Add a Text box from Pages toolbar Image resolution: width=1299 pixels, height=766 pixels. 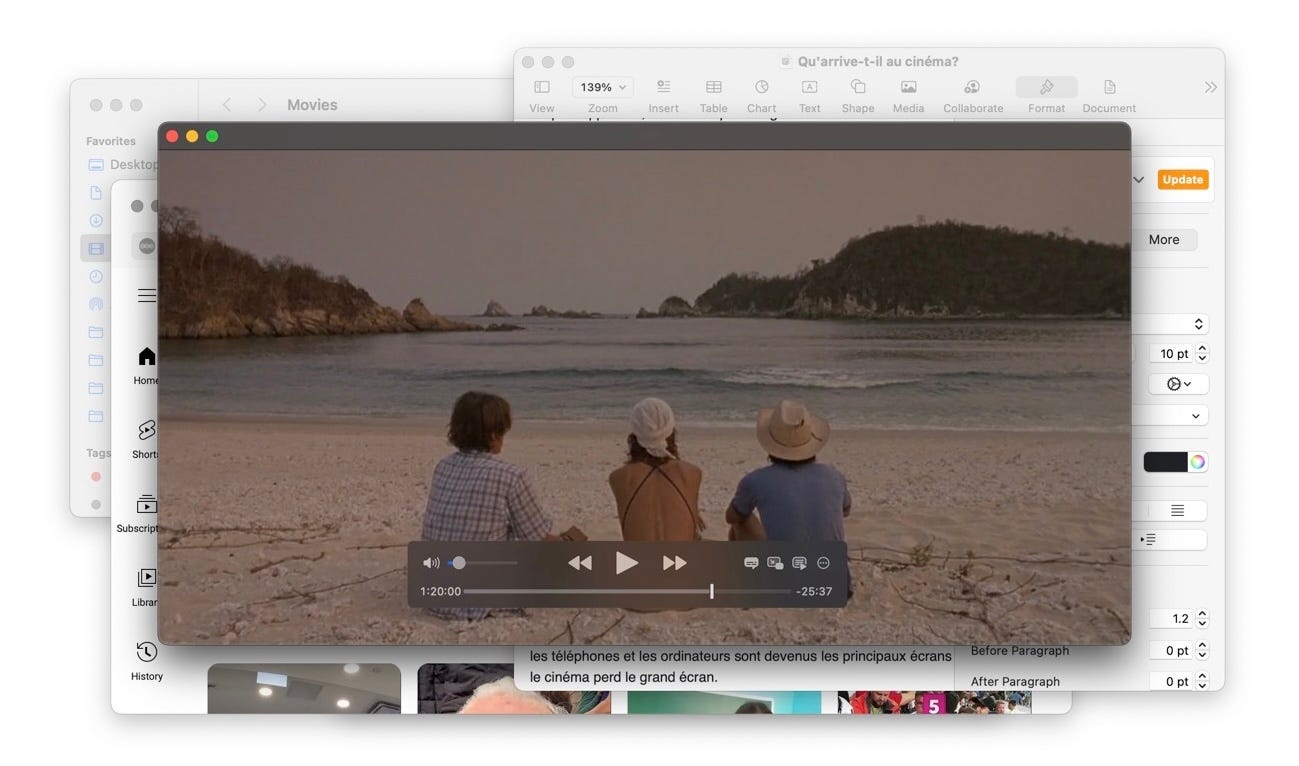810,96
